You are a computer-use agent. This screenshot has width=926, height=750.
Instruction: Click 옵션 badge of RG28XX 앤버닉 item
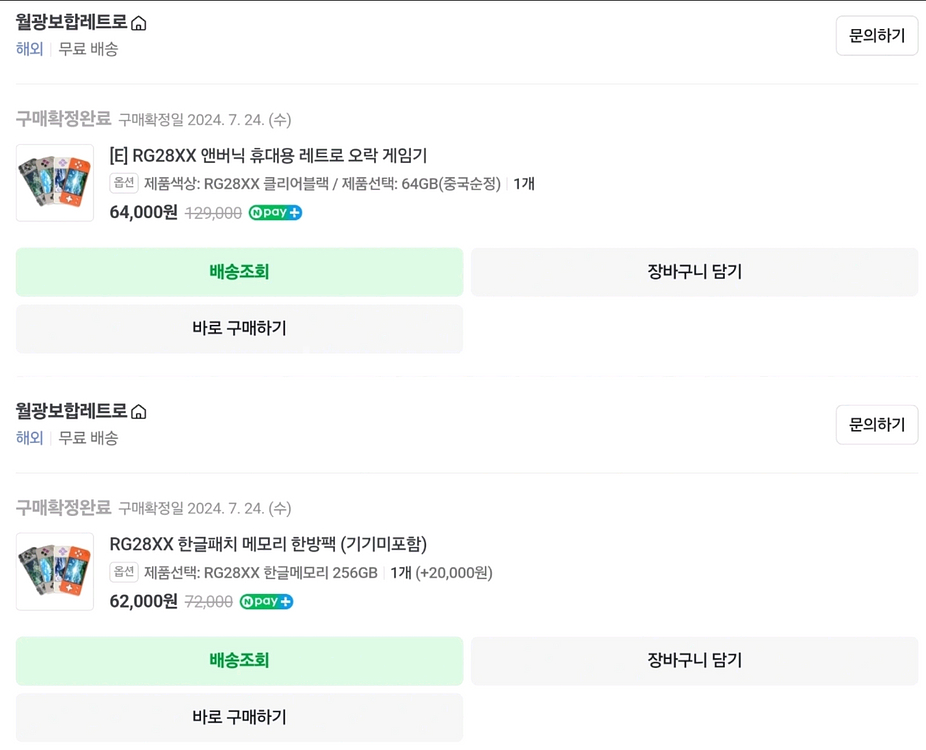(124, 183)
